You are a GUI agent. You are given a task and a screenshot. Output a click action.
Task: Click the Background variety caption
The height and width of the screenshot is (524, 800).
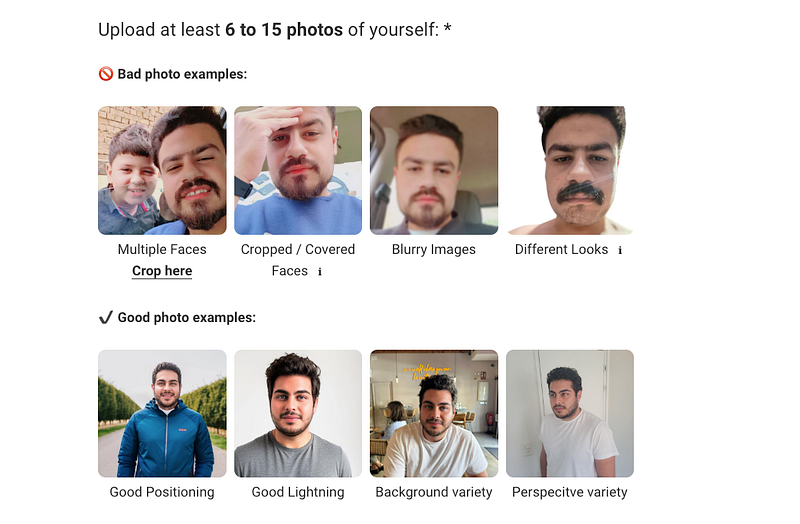point(434,492)
